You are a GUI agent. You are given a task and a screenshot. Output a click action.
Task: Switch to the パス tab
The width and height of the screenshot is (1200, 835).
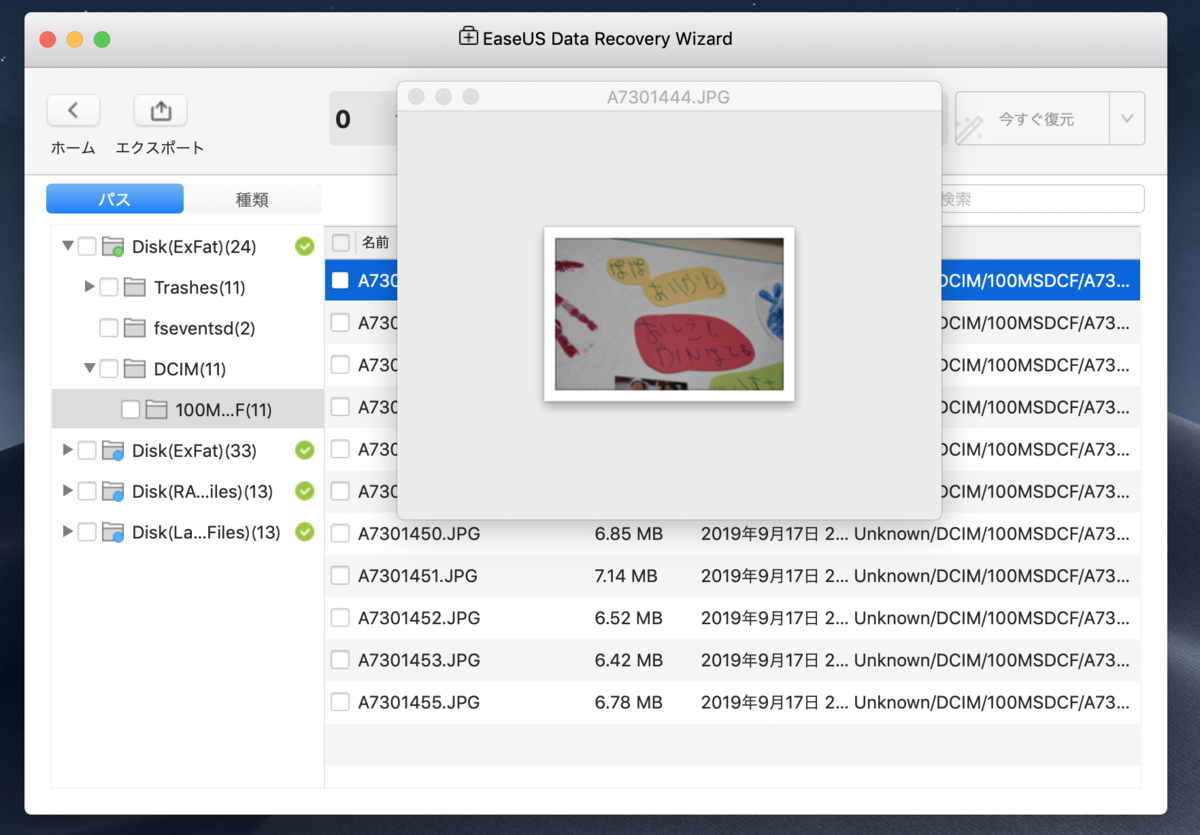[x=115, y=199]
